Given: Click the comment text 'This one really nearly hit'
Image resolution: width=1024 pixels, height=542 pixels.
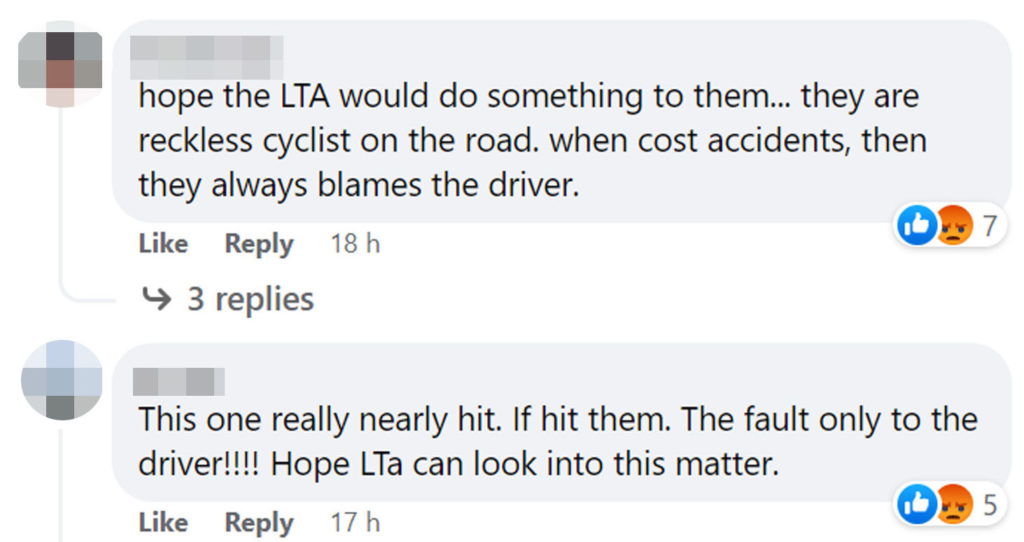Looking at the screenshot, I should 555,442.
